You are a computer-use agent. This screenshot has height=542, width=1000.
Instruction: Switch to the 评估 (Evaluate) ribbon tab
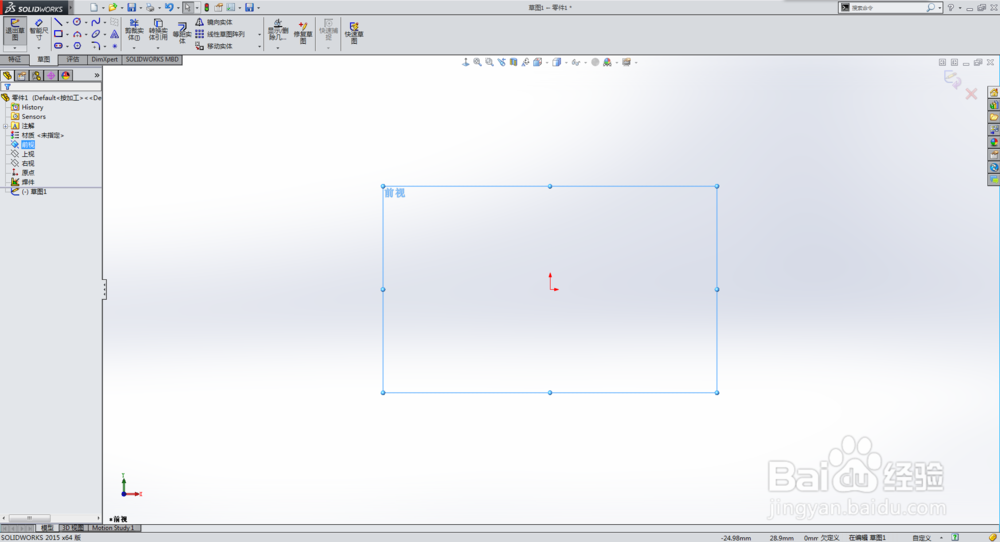pos(73,59)
